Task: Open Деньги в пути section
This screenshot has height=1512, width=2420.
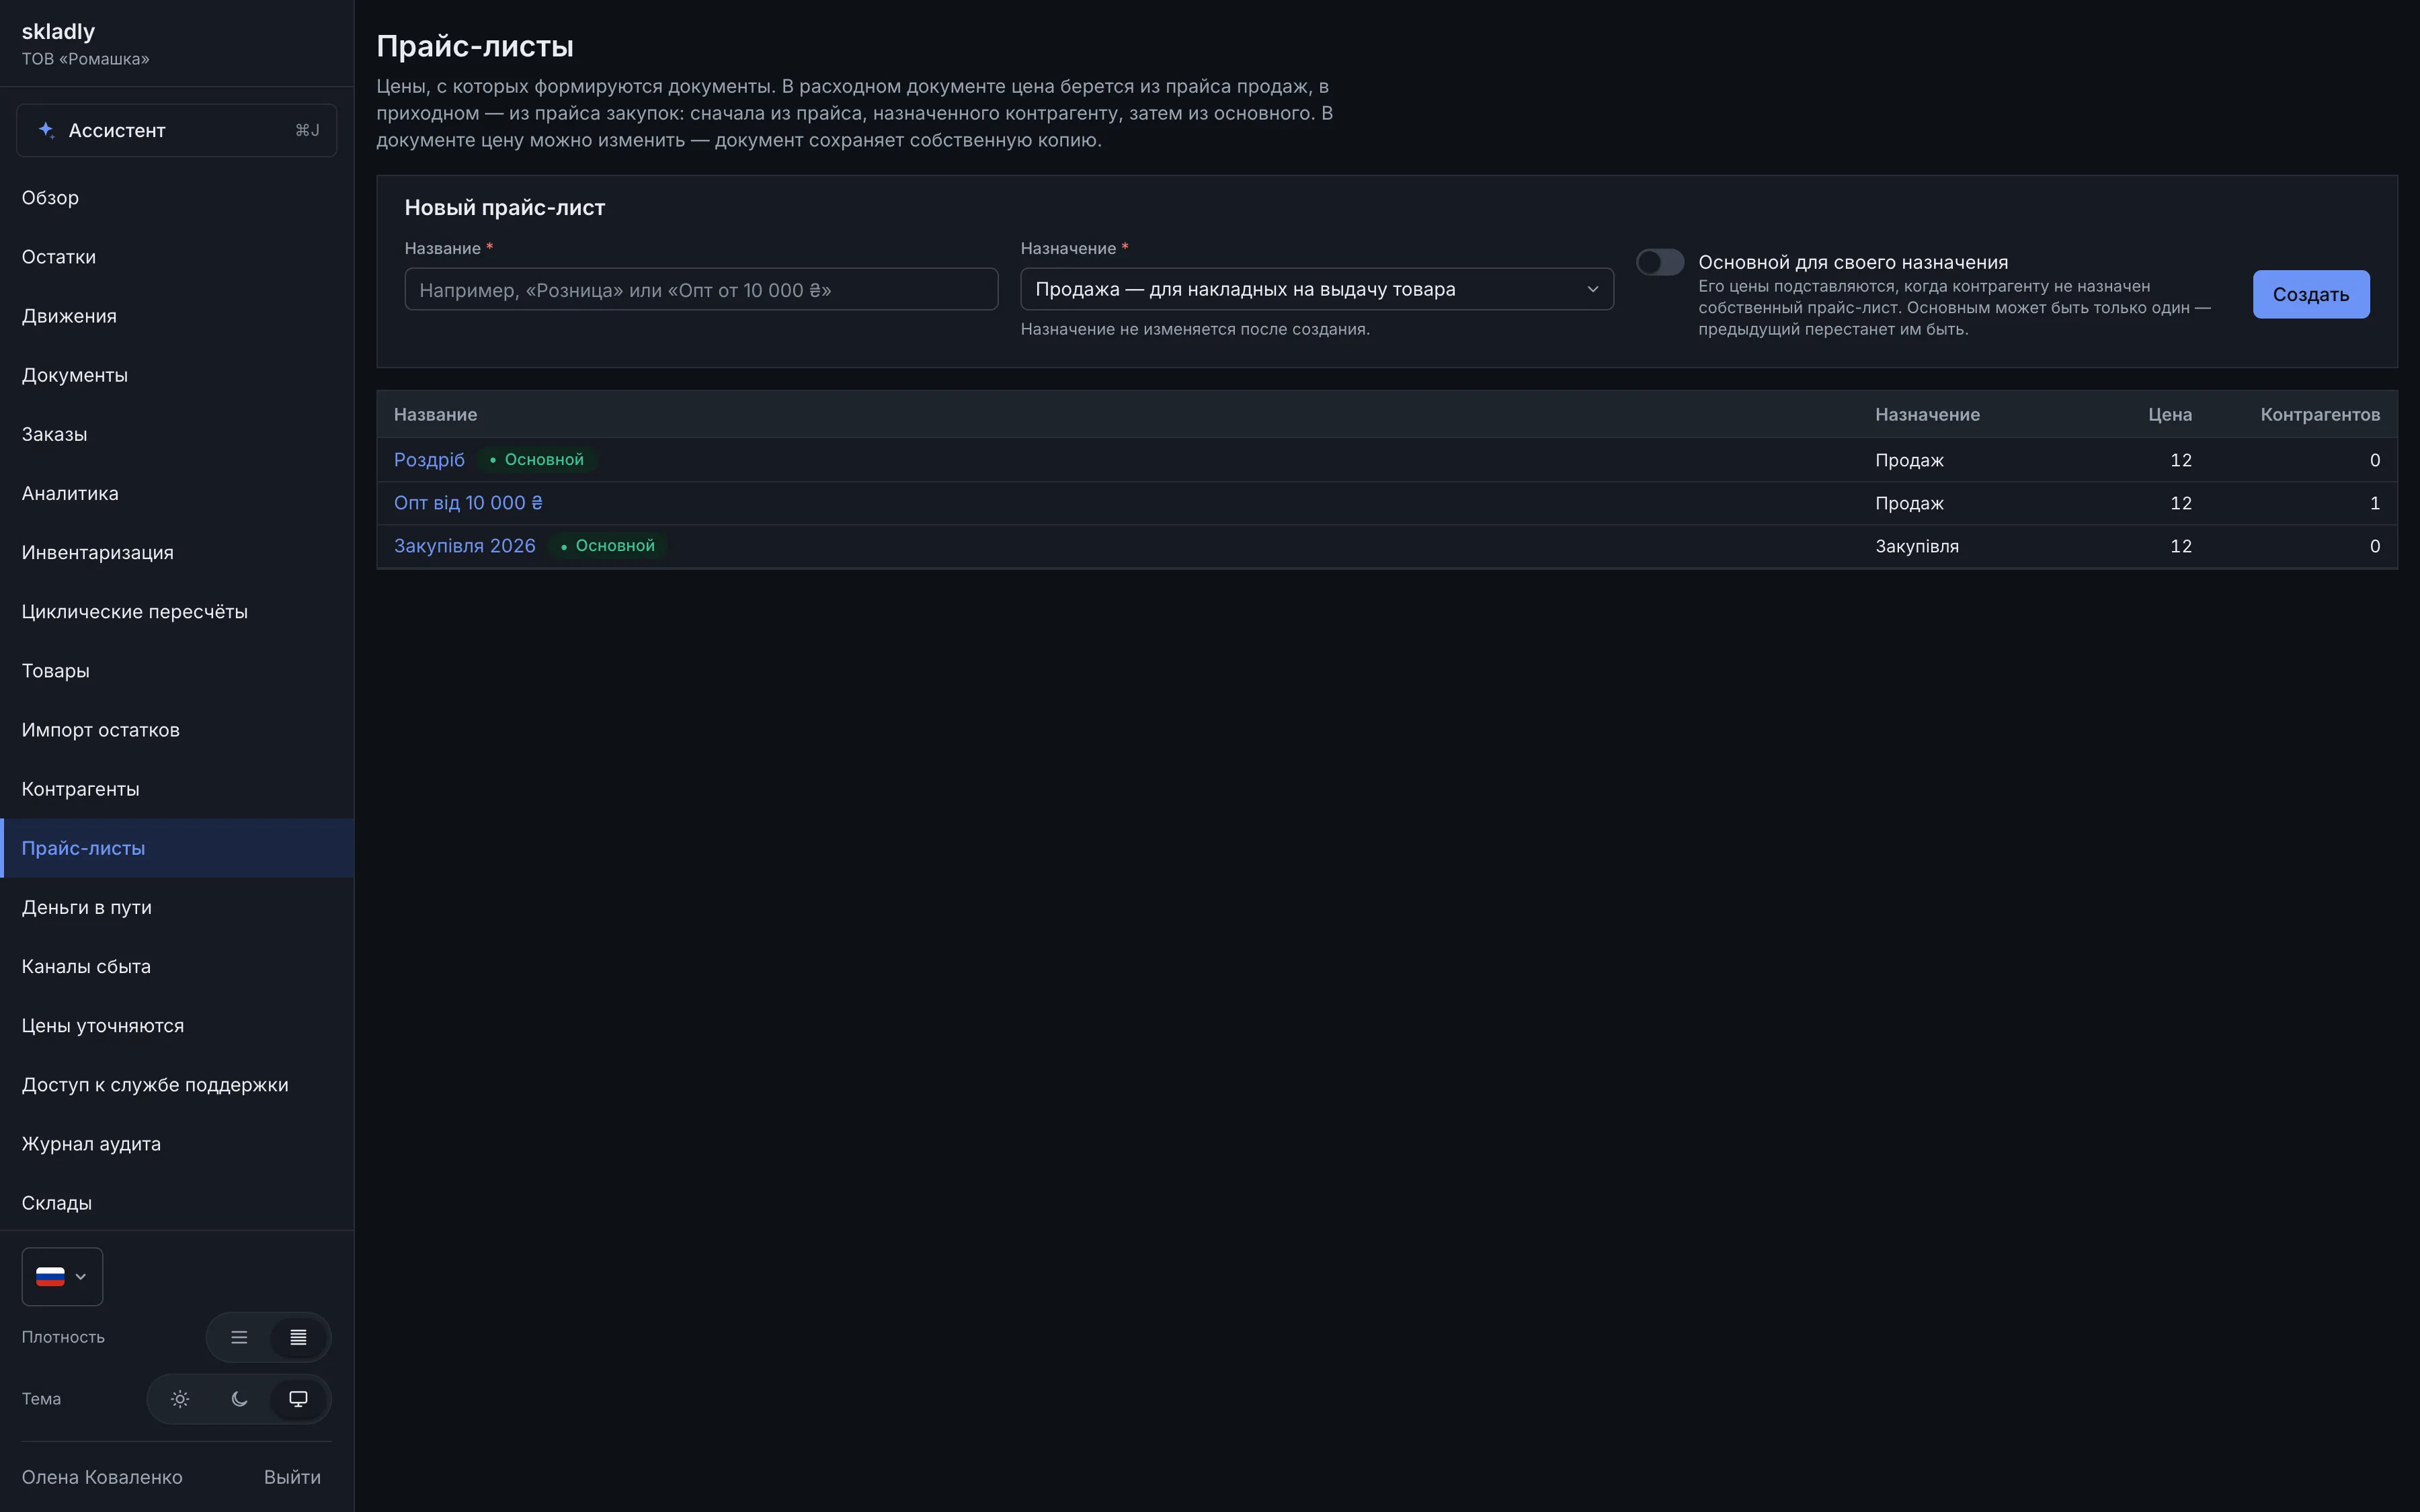Action: point(177,907)
